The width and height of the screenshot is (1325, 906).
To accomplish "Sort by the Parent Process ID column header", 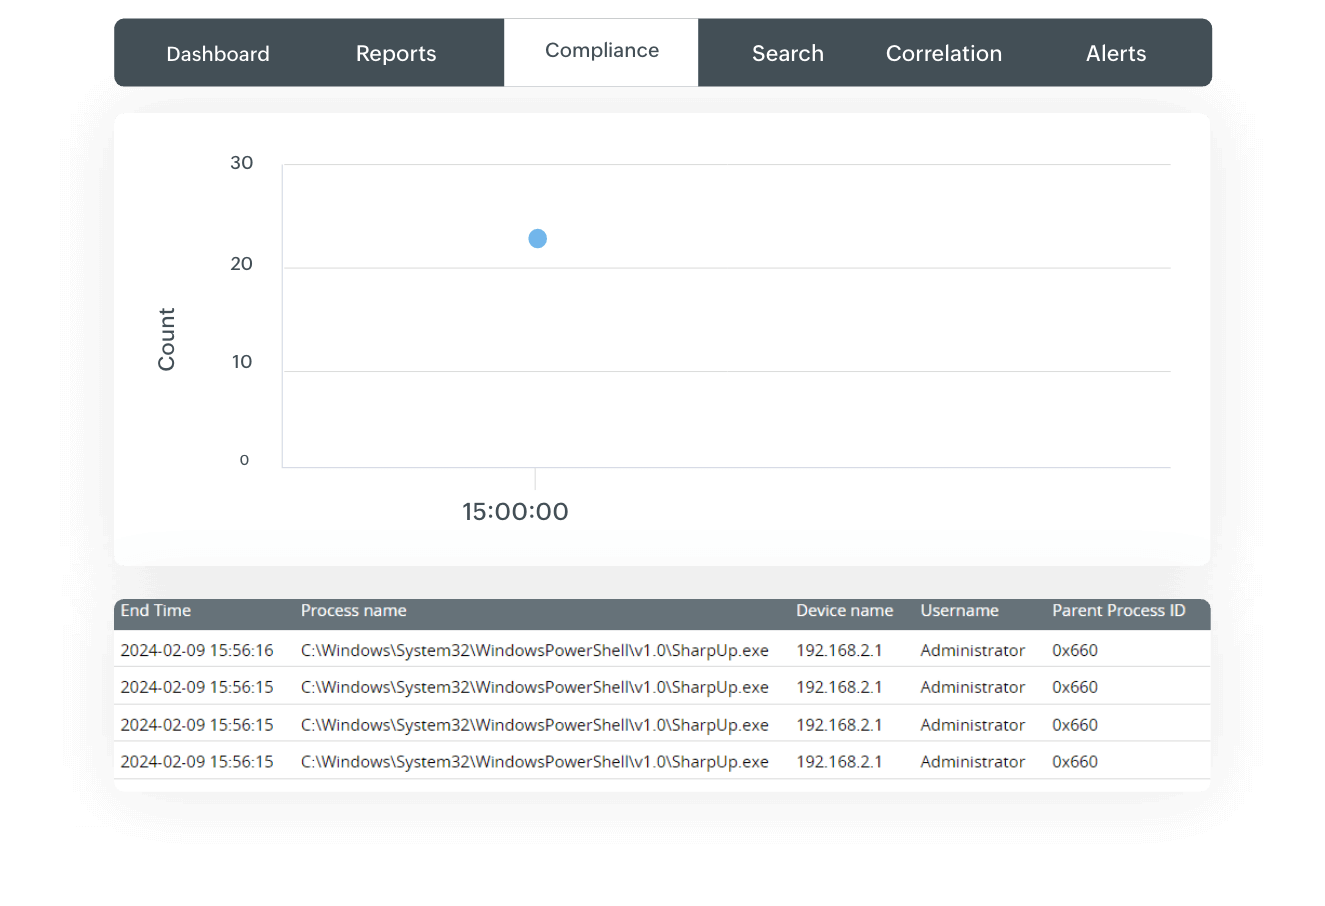I will coord(1118,610).
